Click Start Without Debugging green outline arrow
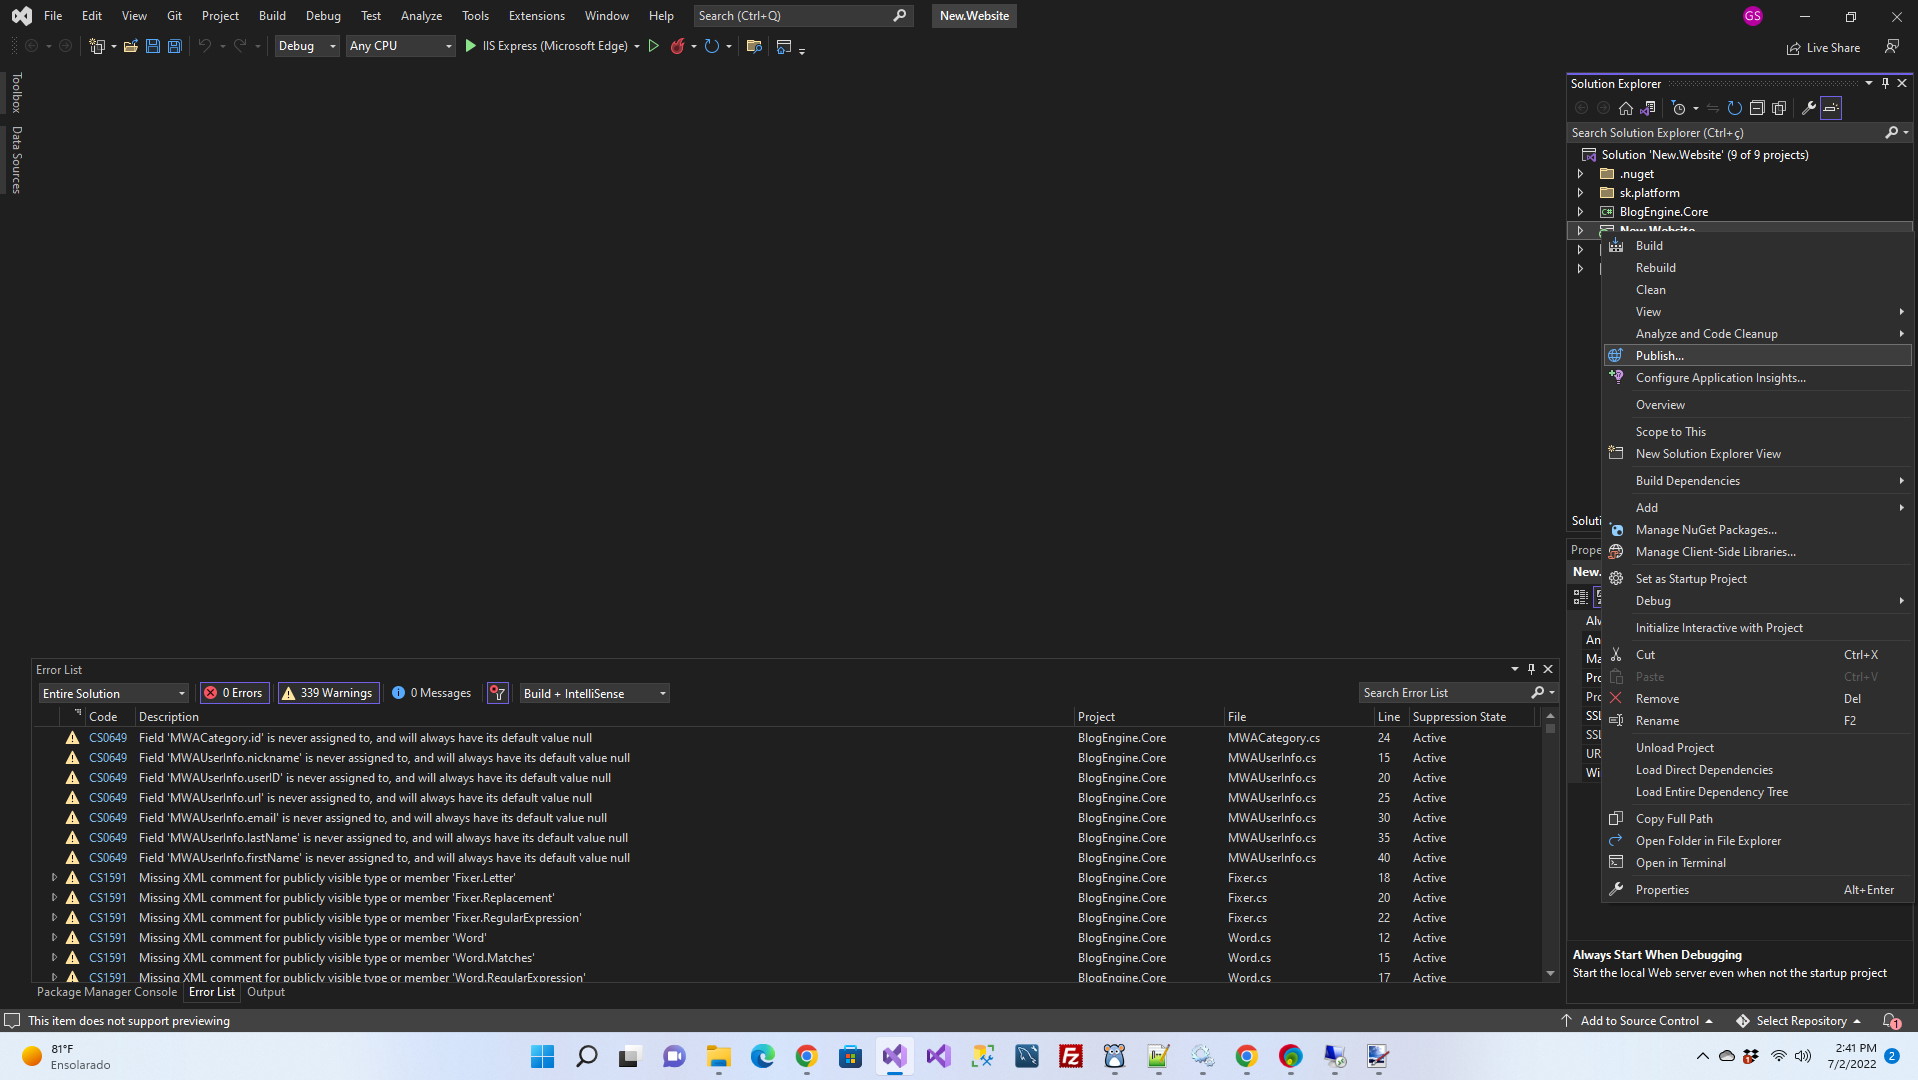1918x1080 pixels. pyautogui.click(x=654, y=46)
